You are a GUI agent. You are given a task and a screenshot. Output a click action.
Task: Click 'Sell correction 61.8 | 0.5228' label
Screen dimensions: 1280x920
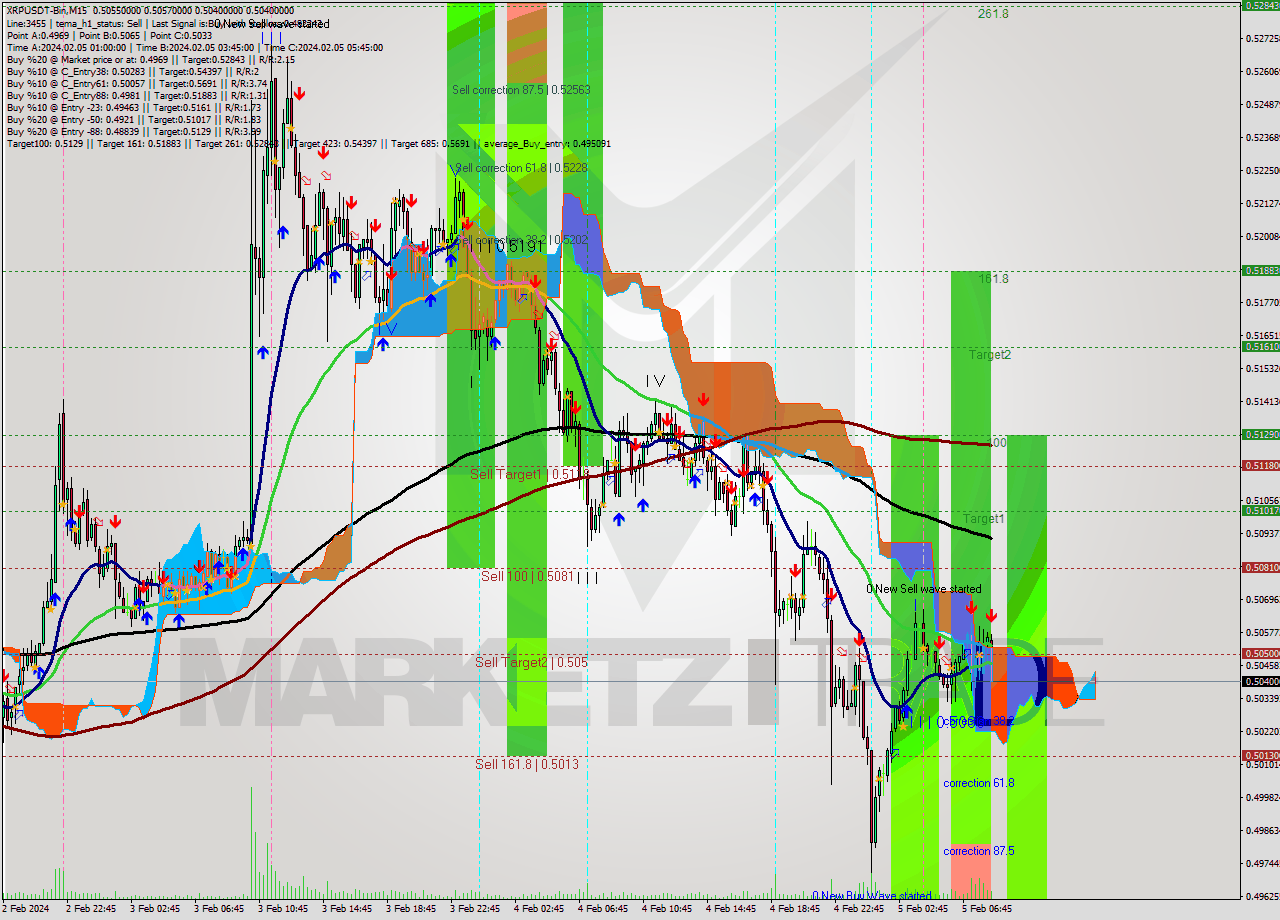pyautogui.click(x=521, y=168)
